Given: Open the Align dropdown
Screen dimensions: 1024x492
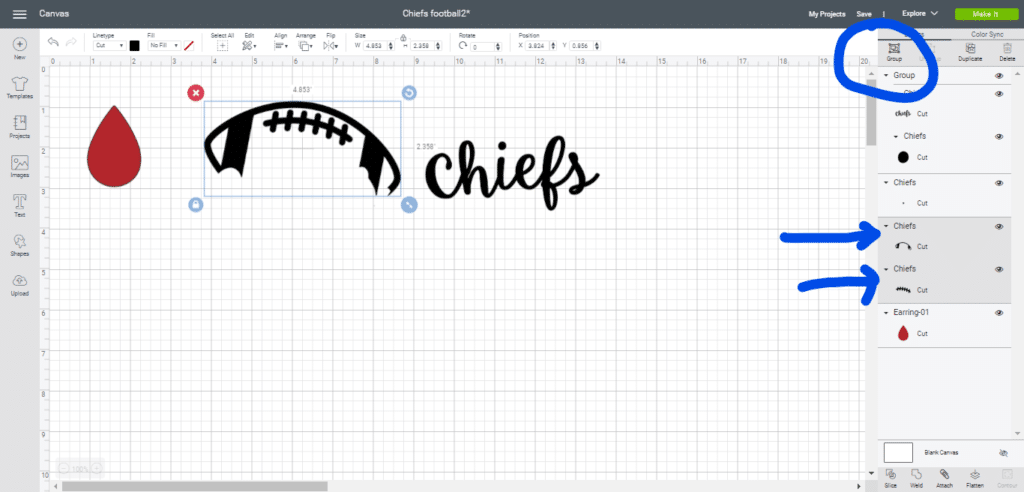Looking at the screenshot, I should [281, 46].
